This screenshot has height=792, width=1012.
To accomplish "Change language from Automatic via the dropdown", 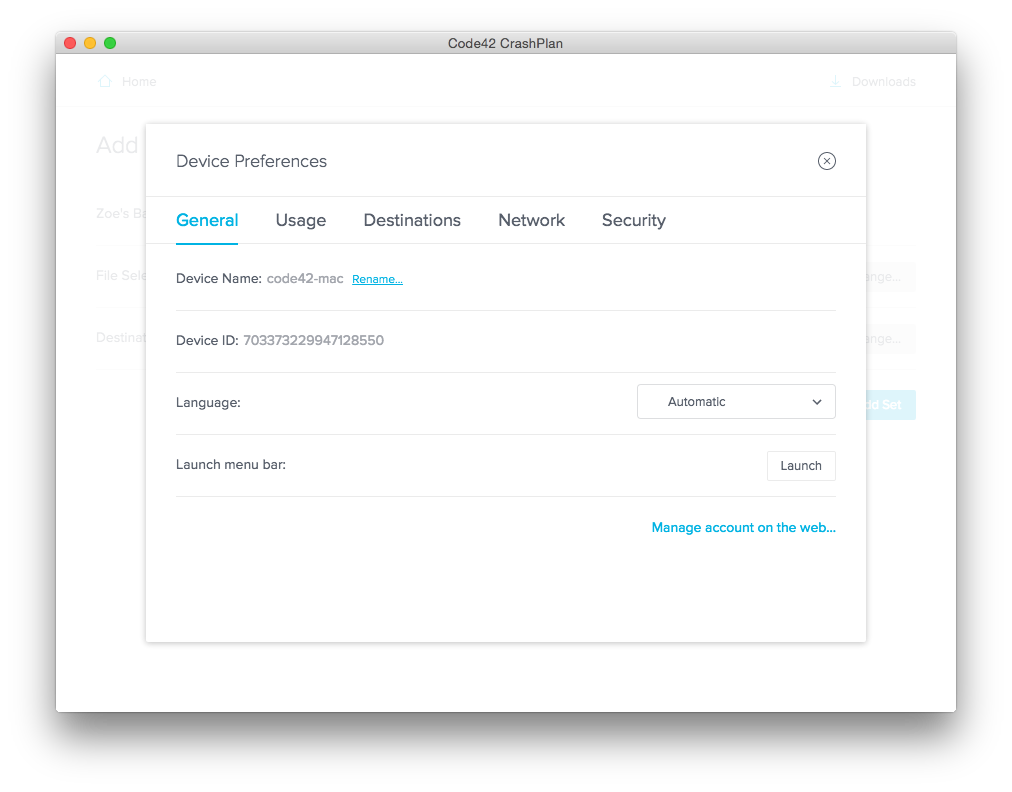I will point(736,401).
